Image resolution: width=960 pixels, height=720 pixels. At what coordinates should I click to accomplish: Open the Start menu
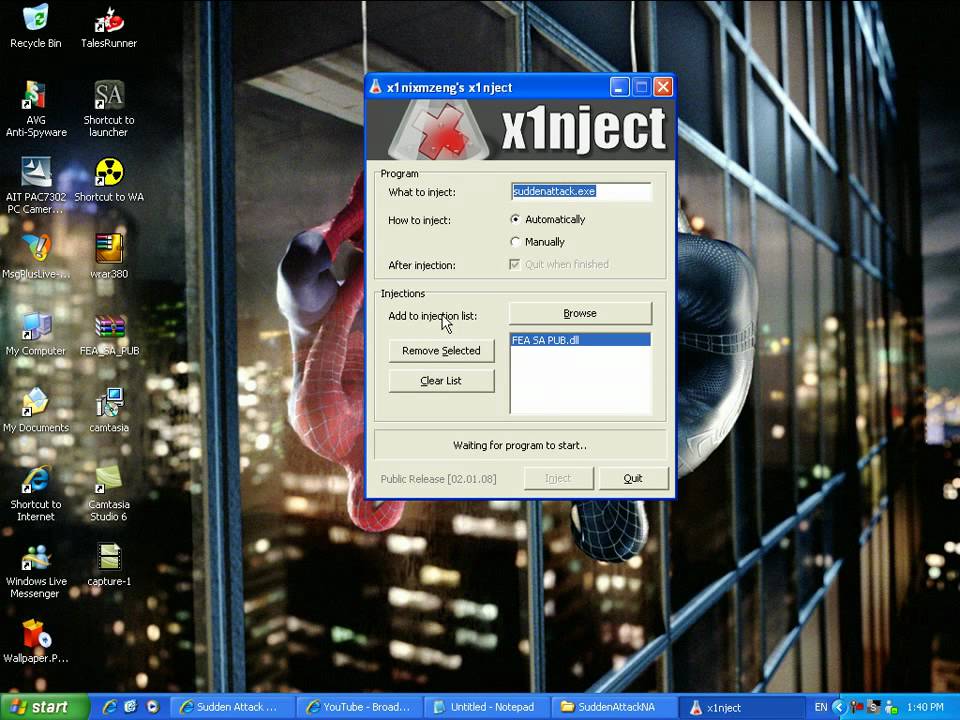(x=45, y=707)
